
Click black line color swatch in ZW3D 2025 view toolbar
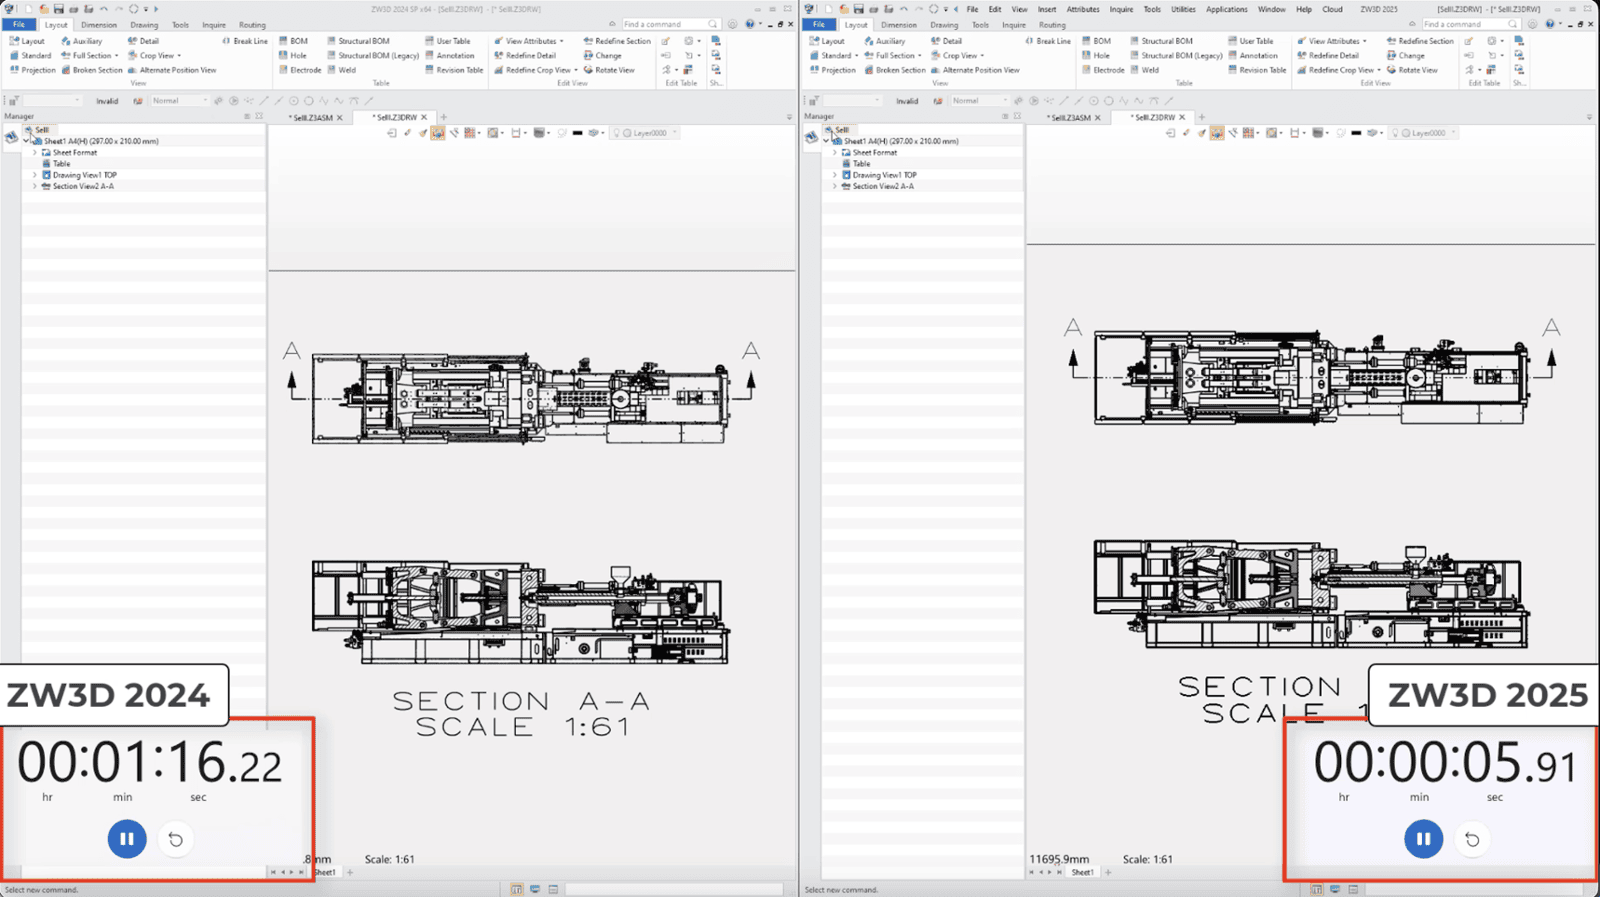[1356, 133]
